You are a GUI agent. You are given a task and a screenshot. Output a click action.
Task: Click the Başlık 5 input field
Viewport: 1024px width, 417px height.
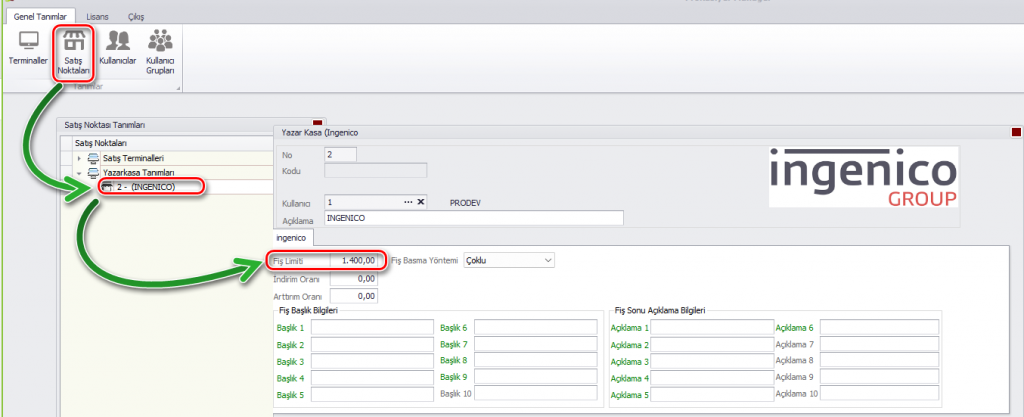pos(372,395)
